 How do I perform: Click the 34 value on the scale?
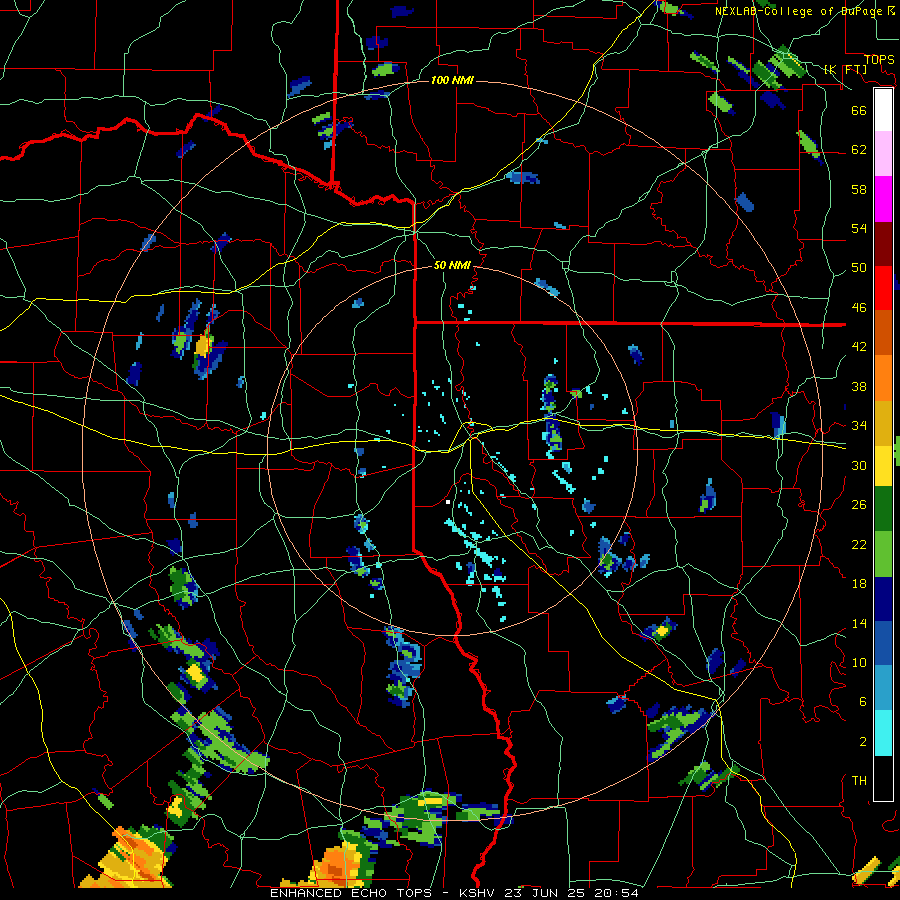tap(859, 426)
